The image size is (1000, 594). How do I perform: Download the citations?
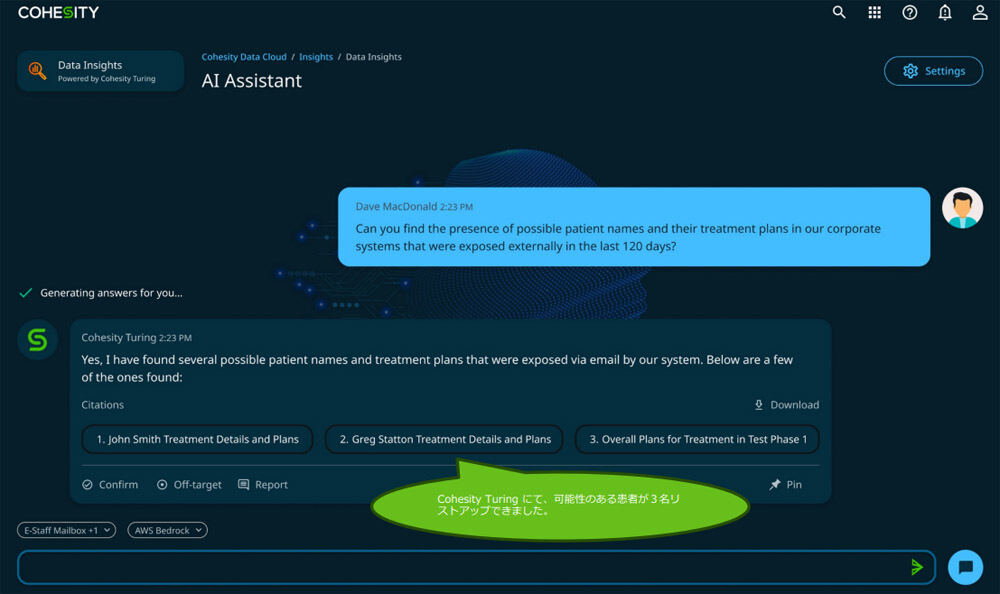(786, 405)
